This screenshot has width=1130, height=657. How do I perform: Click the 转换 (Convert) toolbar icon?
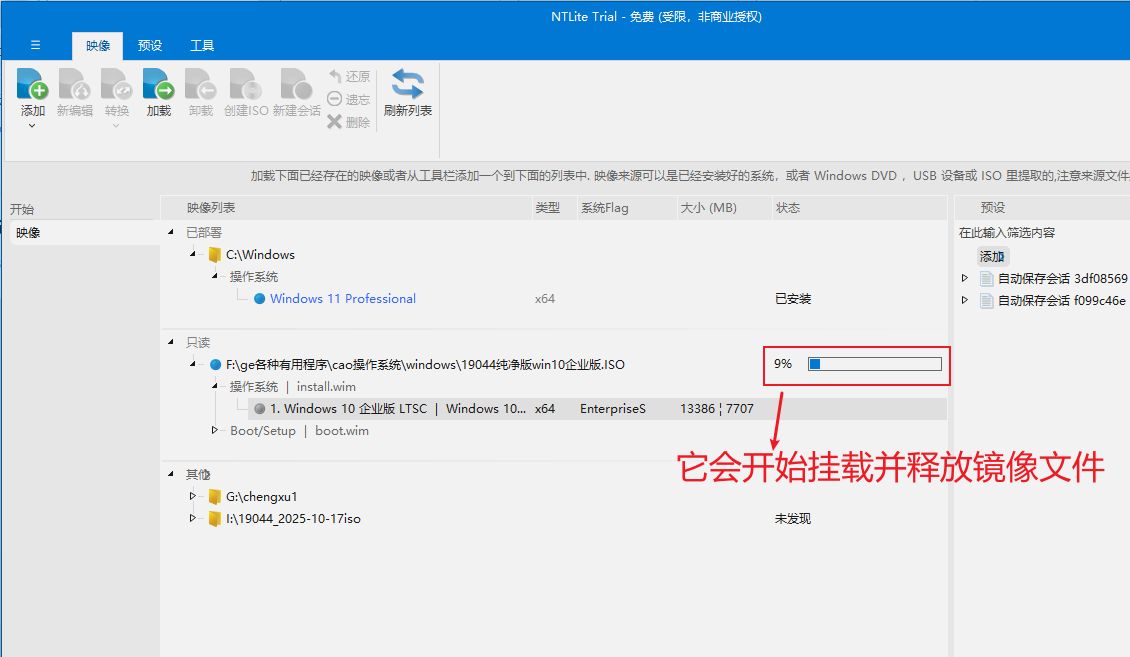click(116, 85)
